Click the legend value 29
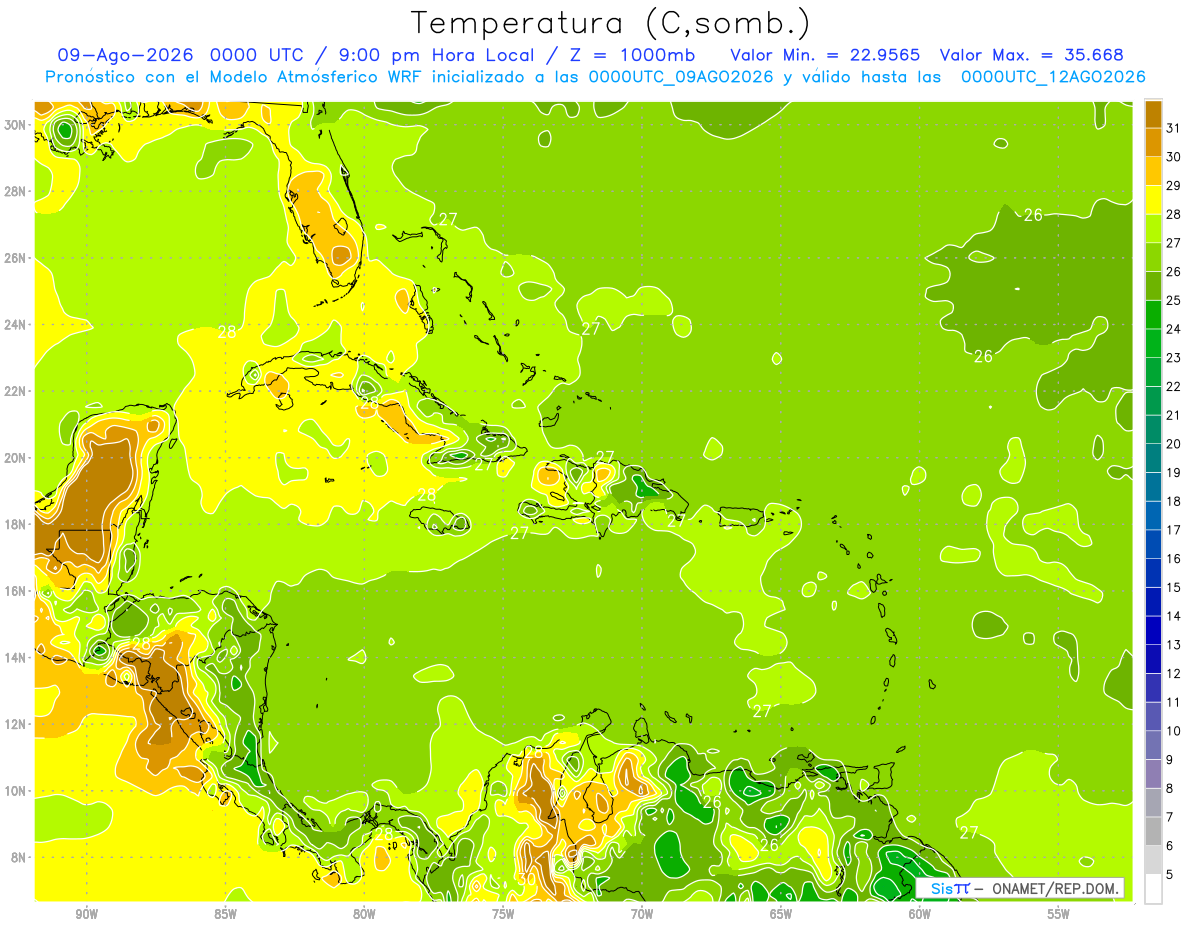This screenshot has width=1200, height=927. pyautogui.click(x=1173, y=186)
